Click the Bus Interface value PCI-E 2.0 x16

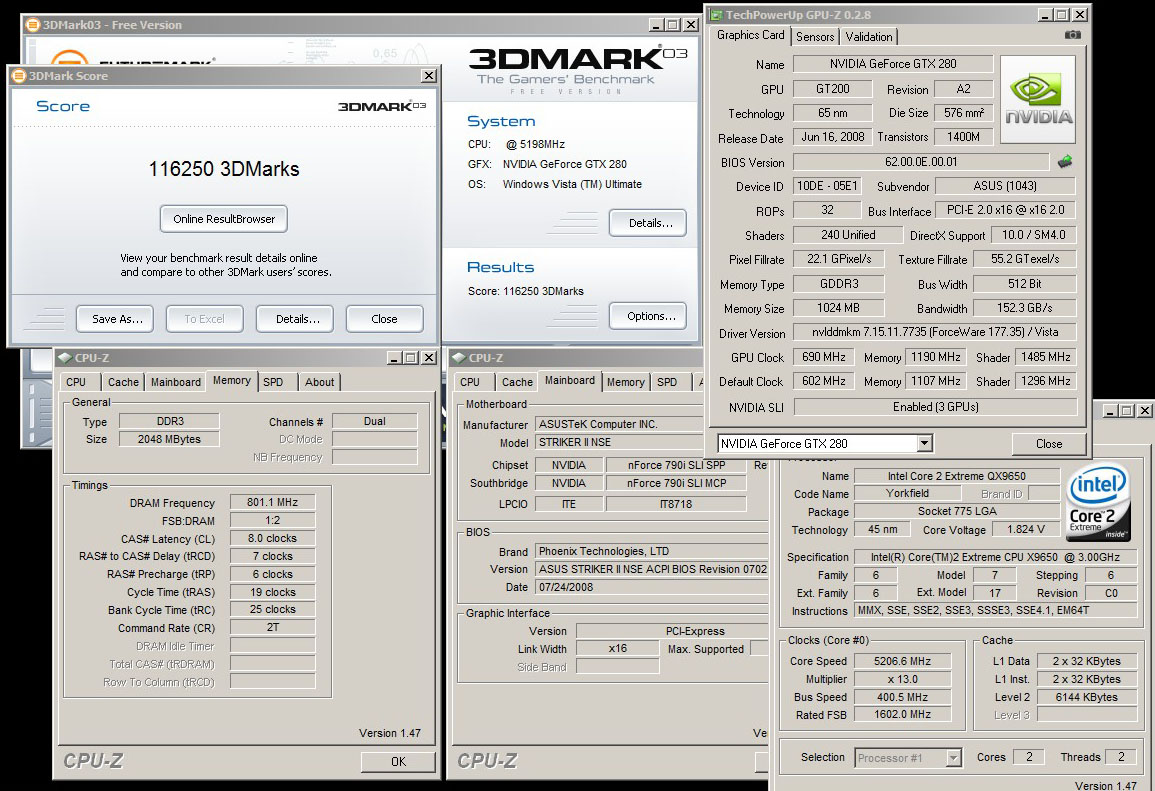(x=1005, y=210)
